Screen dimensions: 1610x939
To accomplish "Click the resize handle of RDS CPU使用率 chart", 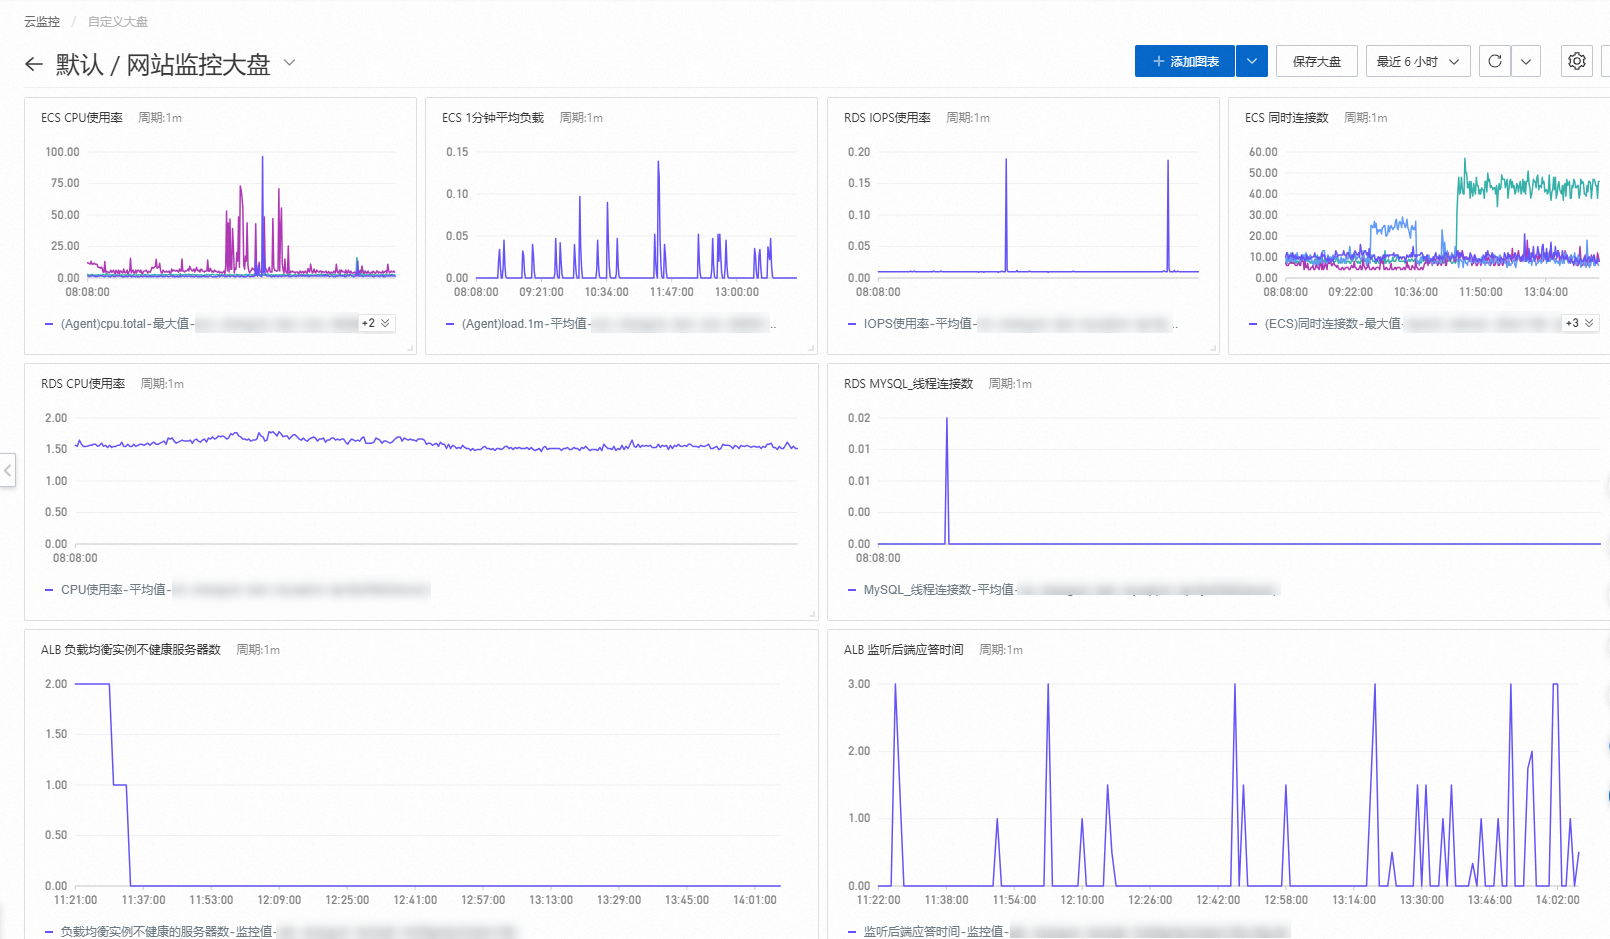I will click(x=813, y=614).
